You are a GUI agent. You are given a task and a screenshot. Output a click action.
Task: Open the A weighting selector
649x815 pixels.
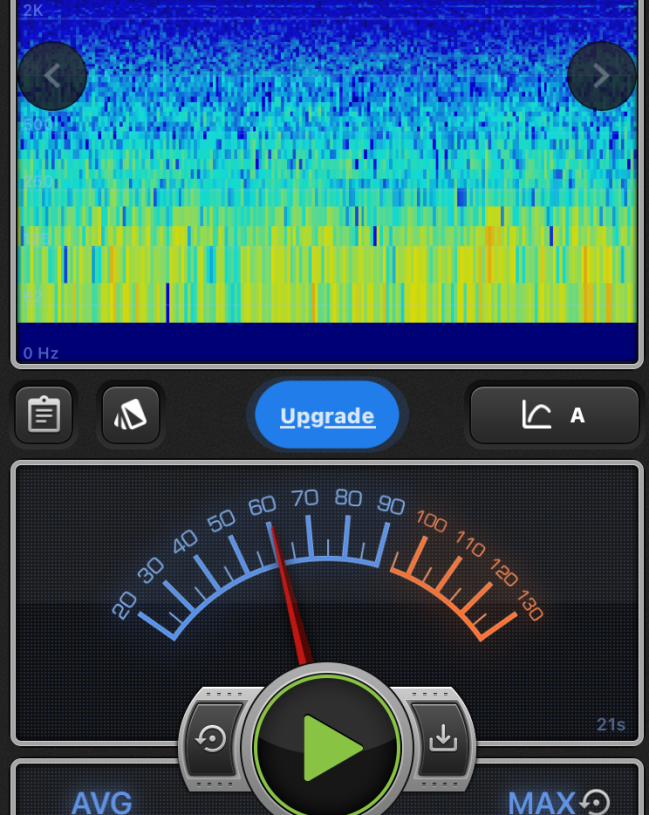(577, 415)
